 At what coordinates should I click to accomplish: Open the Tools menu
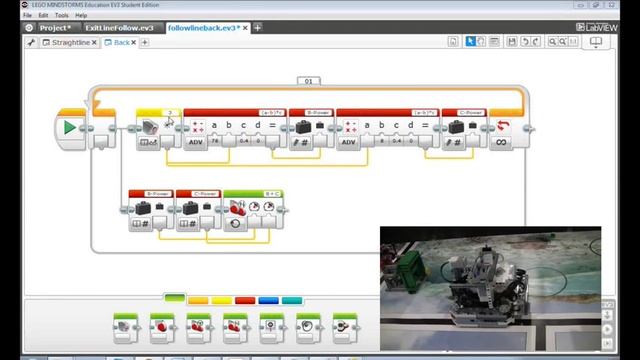click(x=62, y=16)
